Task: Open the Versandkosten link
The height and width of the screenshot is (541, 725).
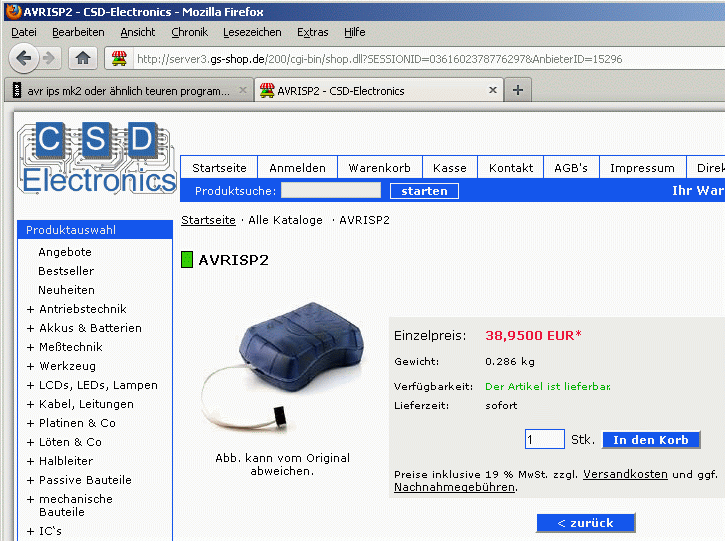Action: click(625, 474)
